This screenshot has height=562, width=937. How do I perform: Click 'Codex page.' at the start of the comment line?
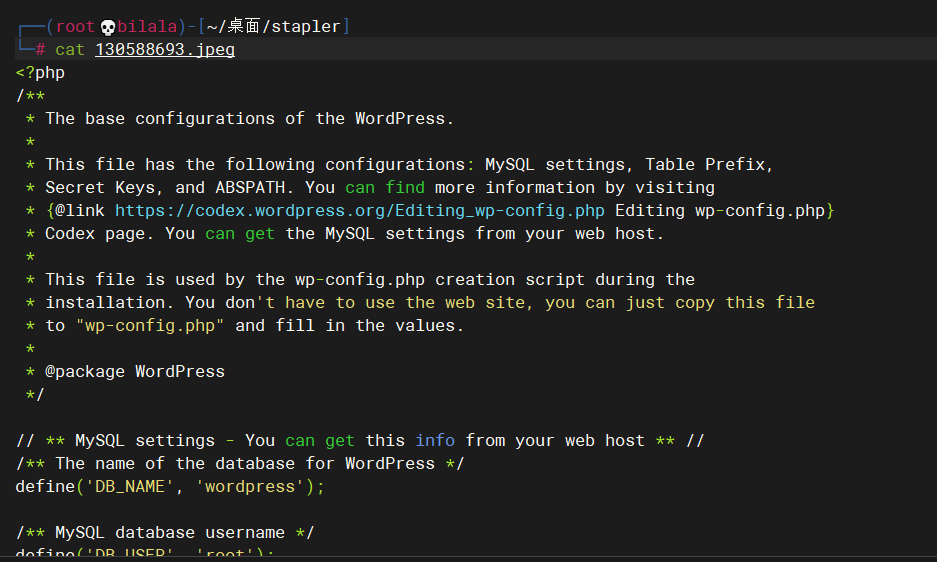click(x=100, y=234)
